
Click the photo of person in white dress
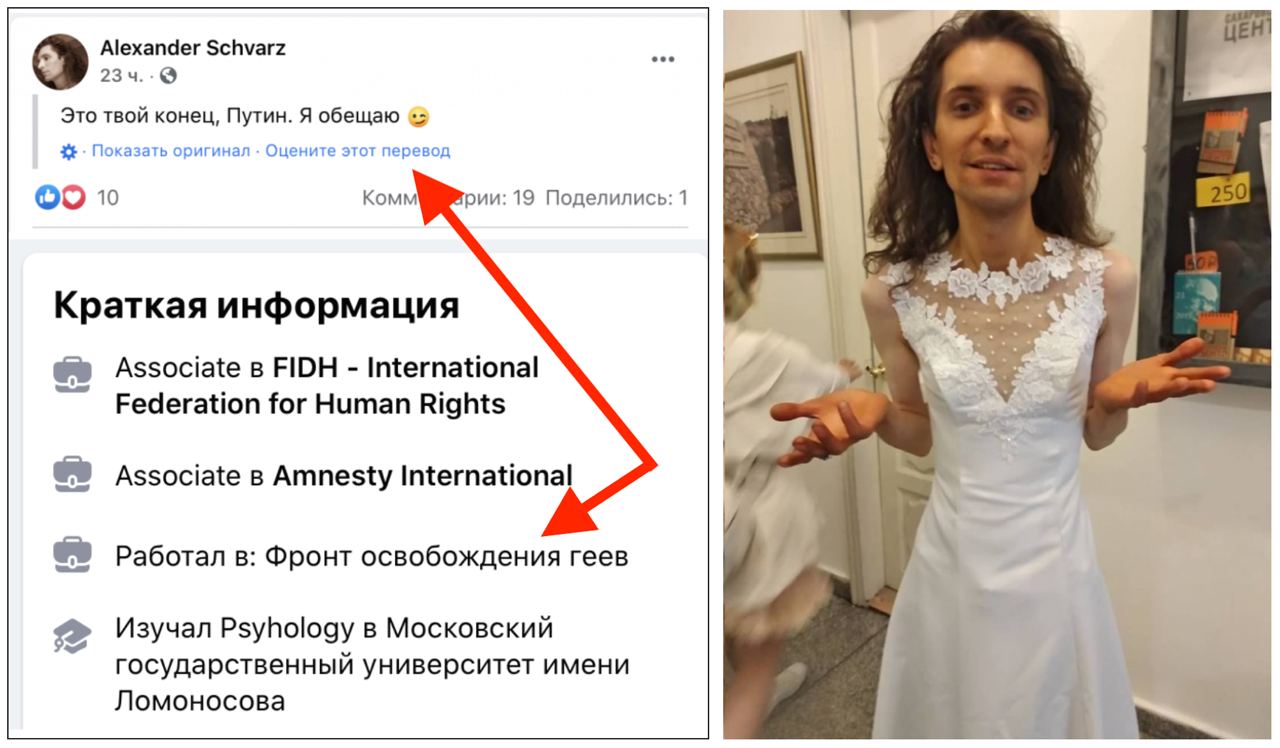tap(1000, 374)
